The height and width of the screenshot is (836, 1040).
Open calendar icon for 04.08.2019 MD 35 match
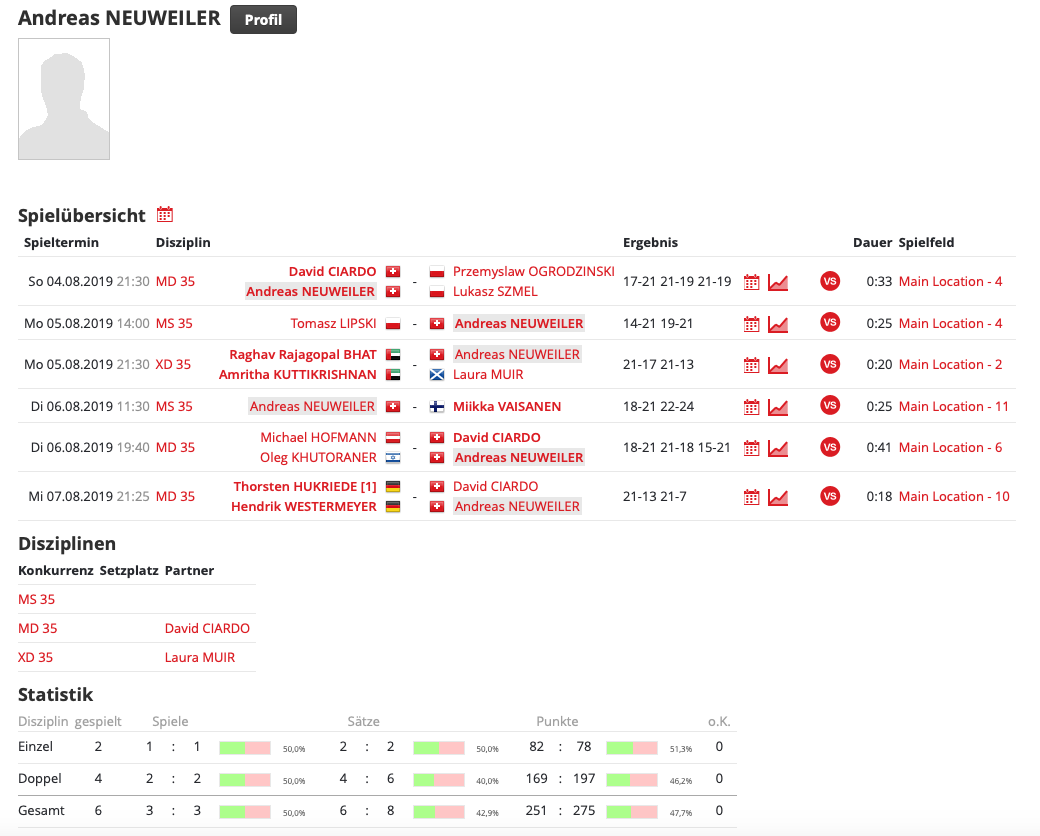(752, 282)
